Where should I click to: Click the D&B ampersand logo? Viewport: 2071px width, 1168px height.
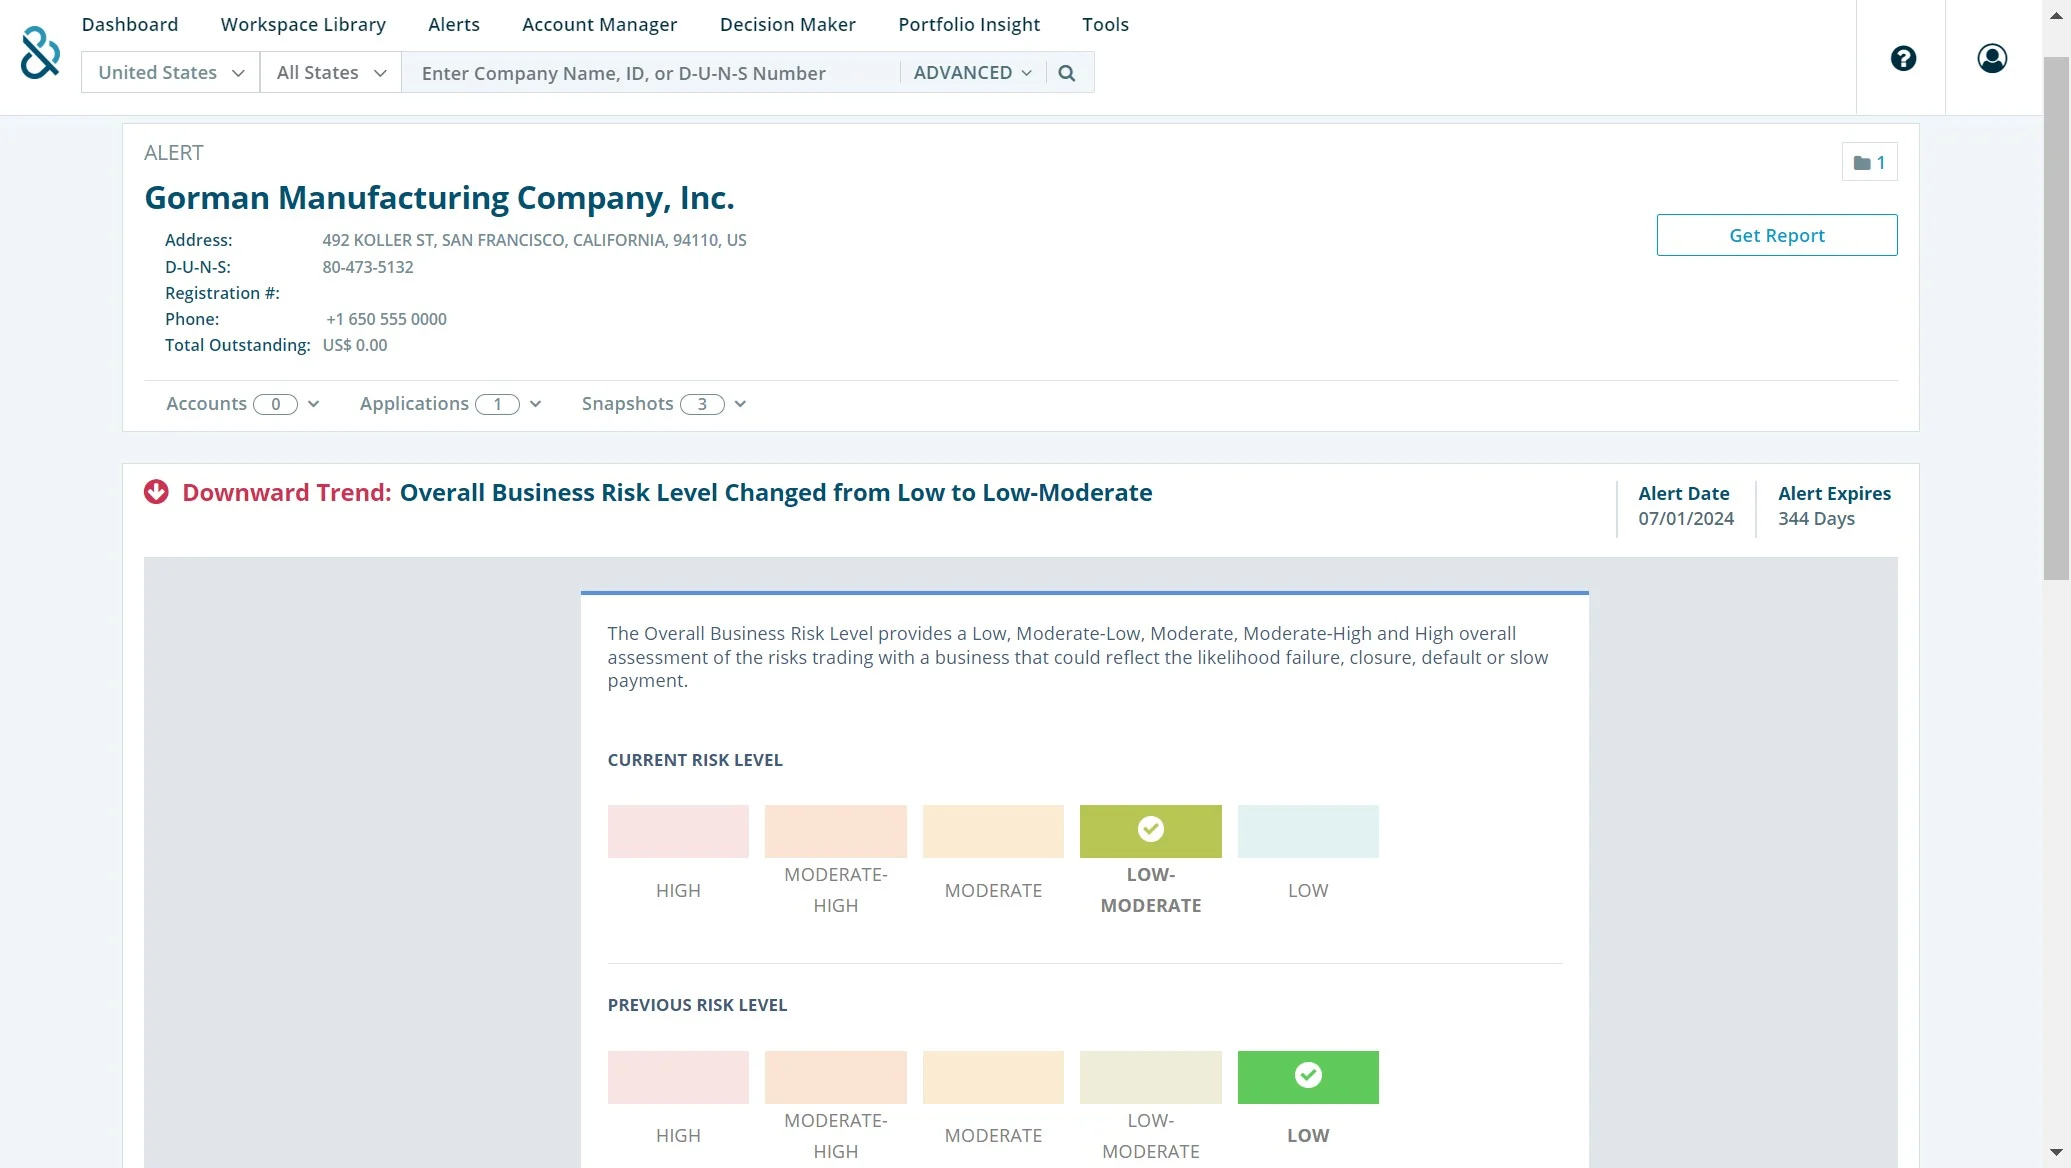tap(40, 53)
